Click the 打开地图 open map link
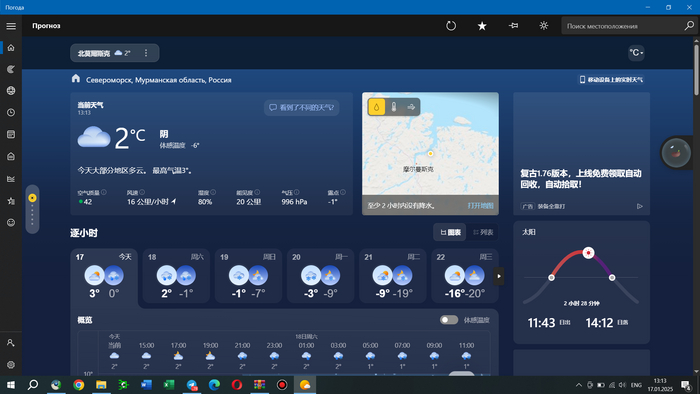700x394 pixels. [481, 205]
